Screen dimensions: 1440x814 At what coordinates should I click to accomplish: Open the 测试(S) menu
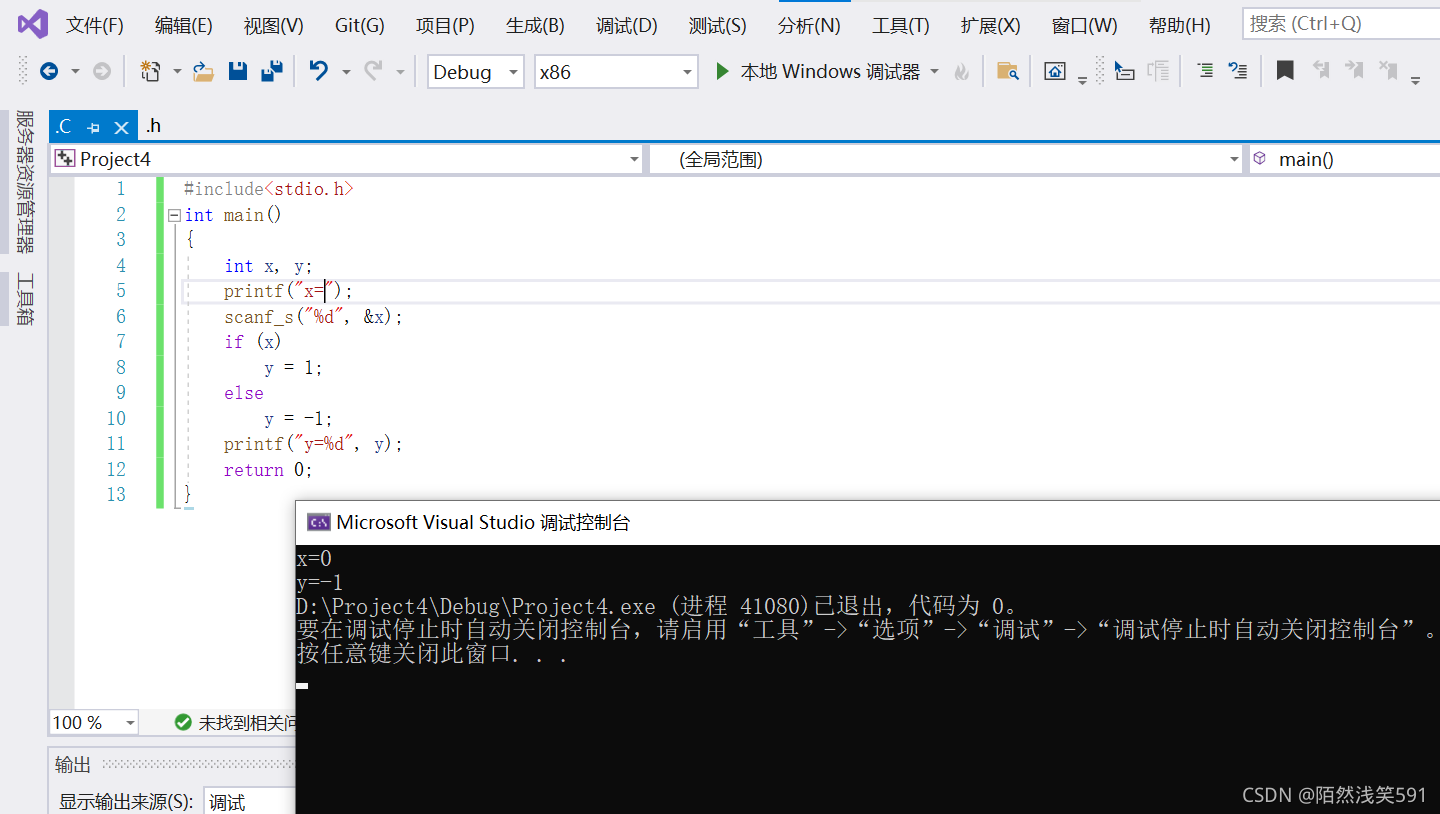tap(717, 25)
